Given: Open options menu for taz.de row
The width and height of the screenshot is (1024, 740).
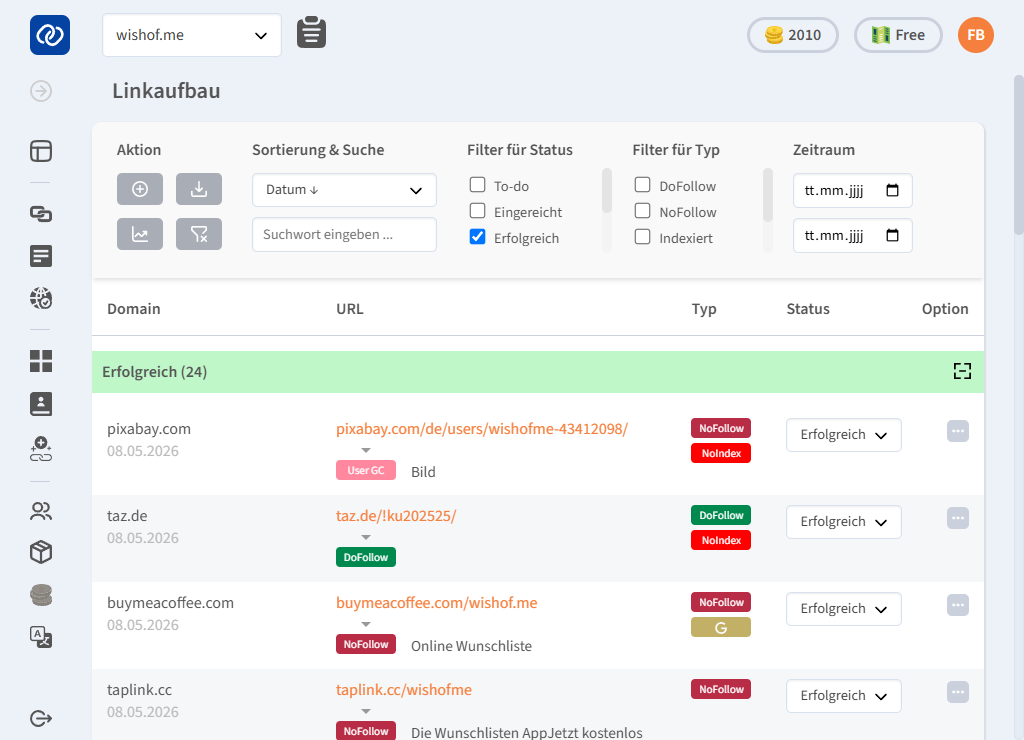Looking at the screenshot, I should point(957,518).
